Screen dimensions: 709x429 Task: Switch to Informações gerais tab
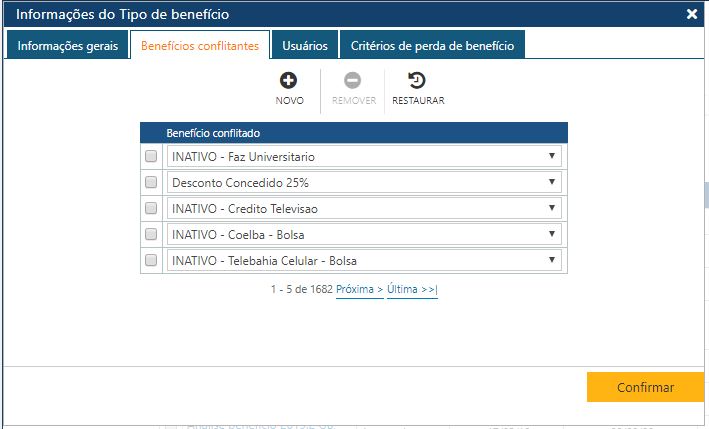pos(68,45)
